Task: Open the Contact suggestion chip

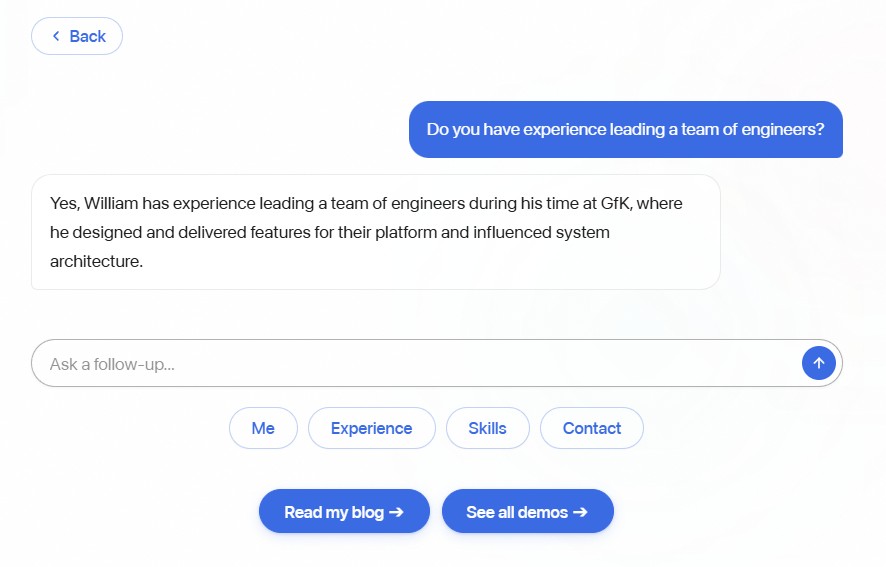Action: click(591, 428)
